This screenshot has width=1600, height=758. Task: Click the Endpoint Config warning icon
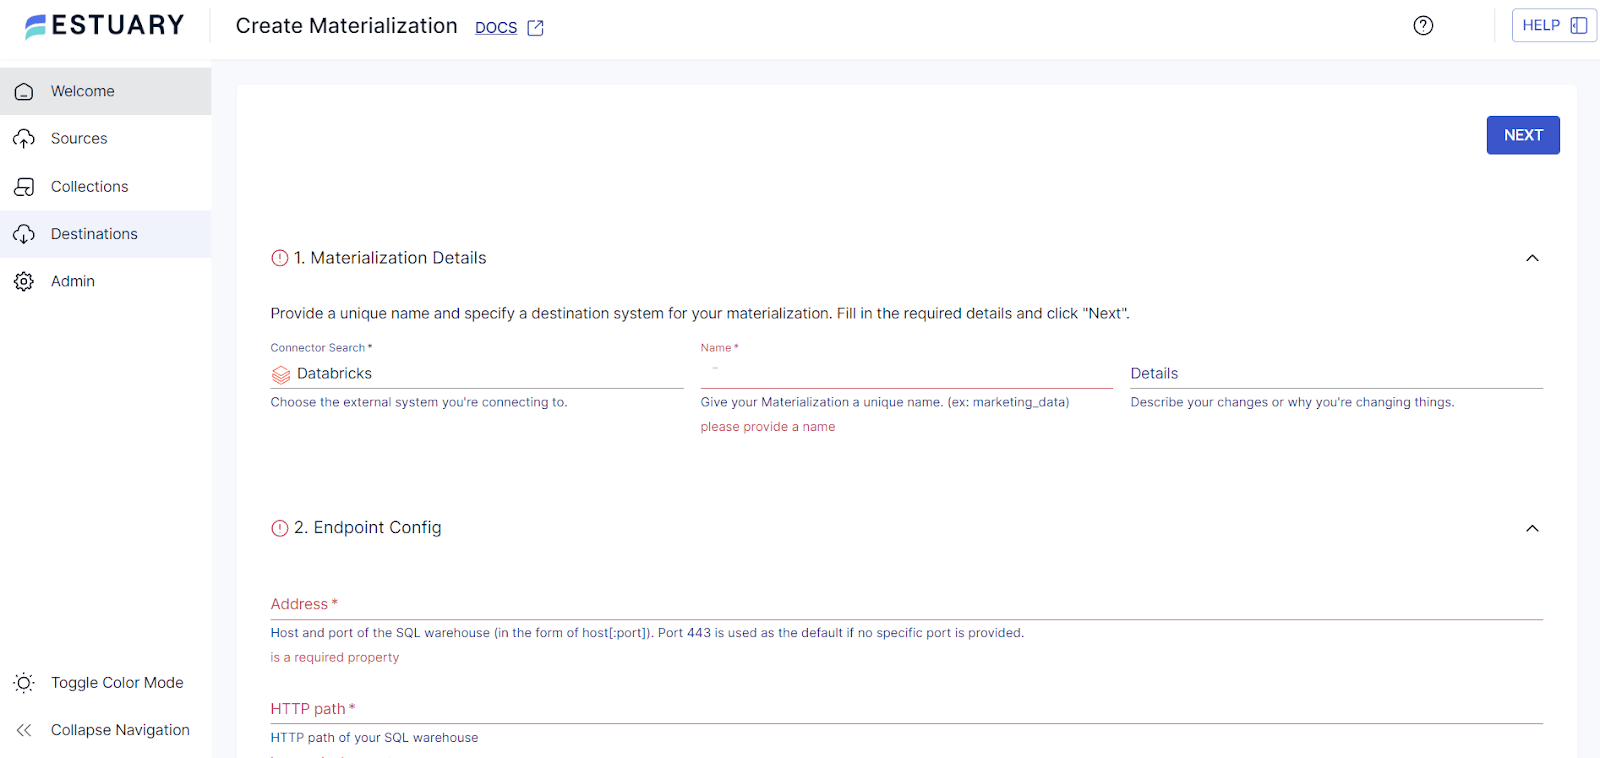click(x=280, y=528)
